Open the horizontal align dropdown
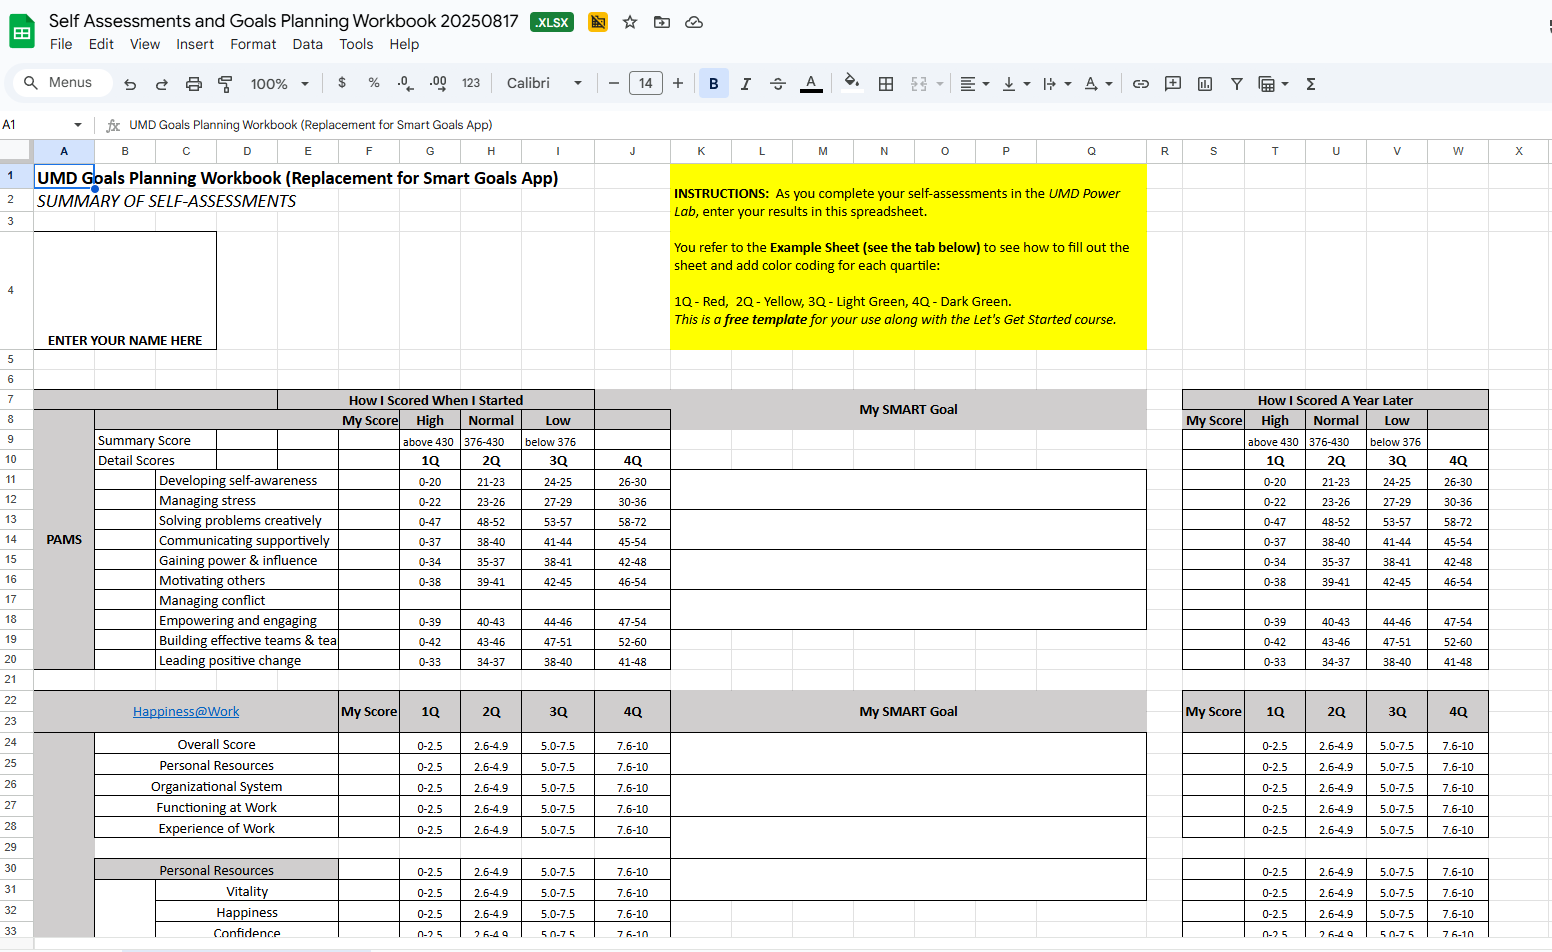This screenshot has width=1552, height=952. [974, 84]
